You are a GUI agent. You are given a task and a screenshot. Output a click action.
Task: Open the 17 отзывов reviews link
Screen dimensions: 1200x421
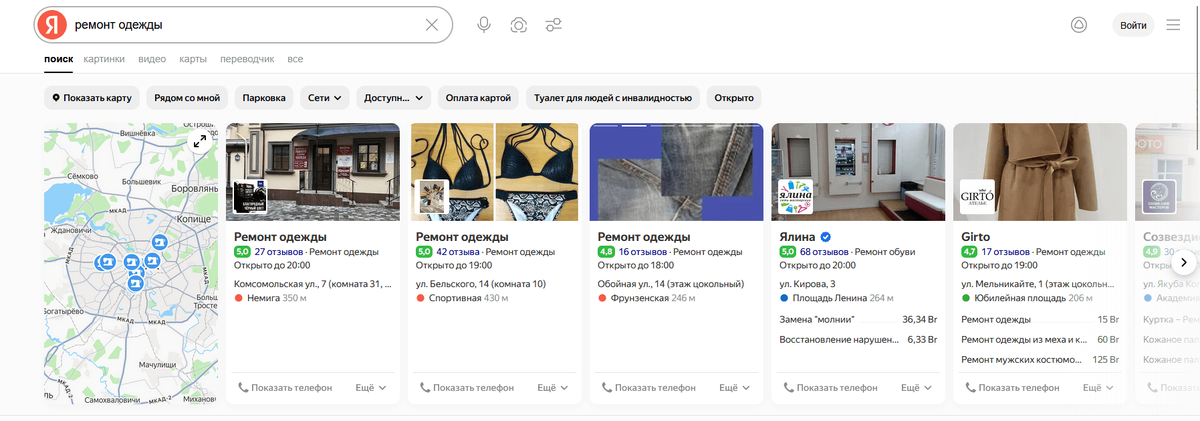point(1007,252)
